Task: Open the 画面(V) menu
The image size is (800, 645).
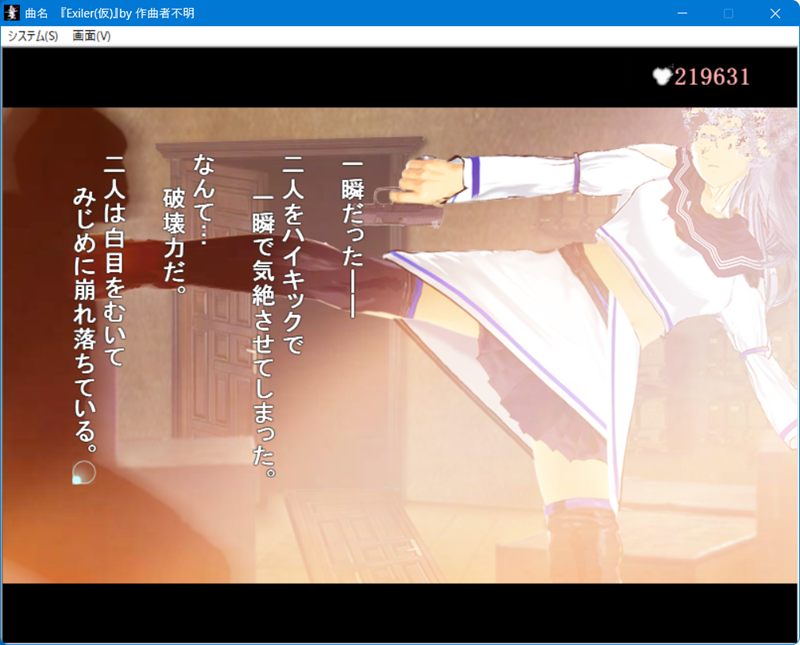Action: [91, 36]
